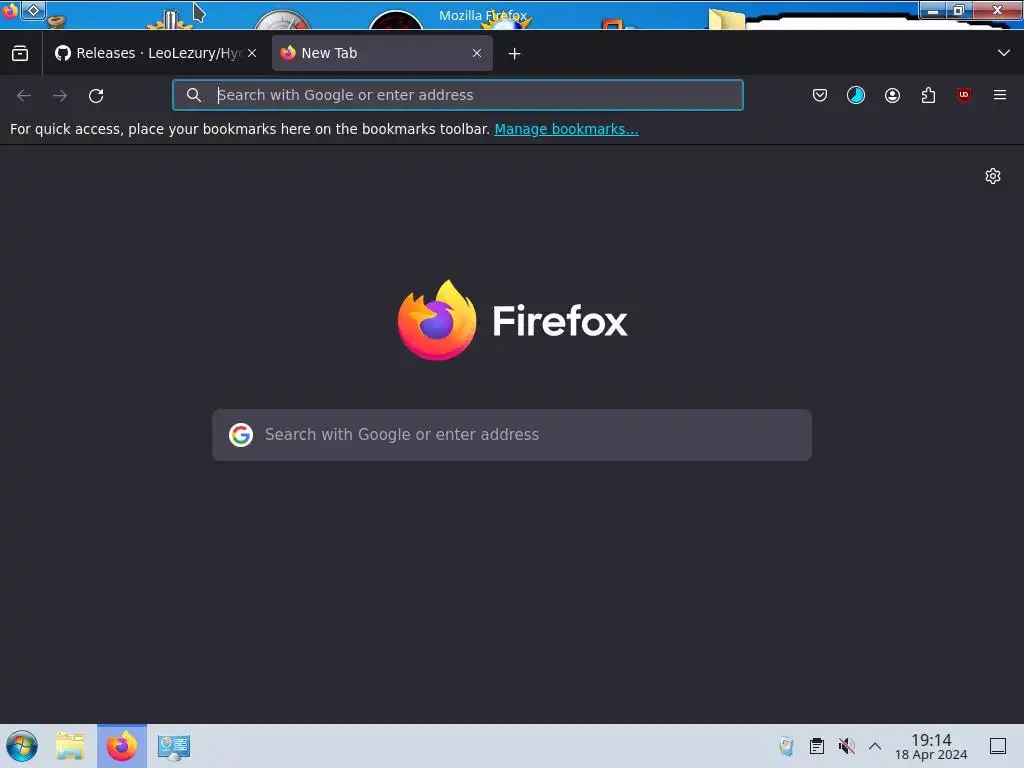
Task: Toggle the muted volume tray icon
Action: click(x=846, y=746)
